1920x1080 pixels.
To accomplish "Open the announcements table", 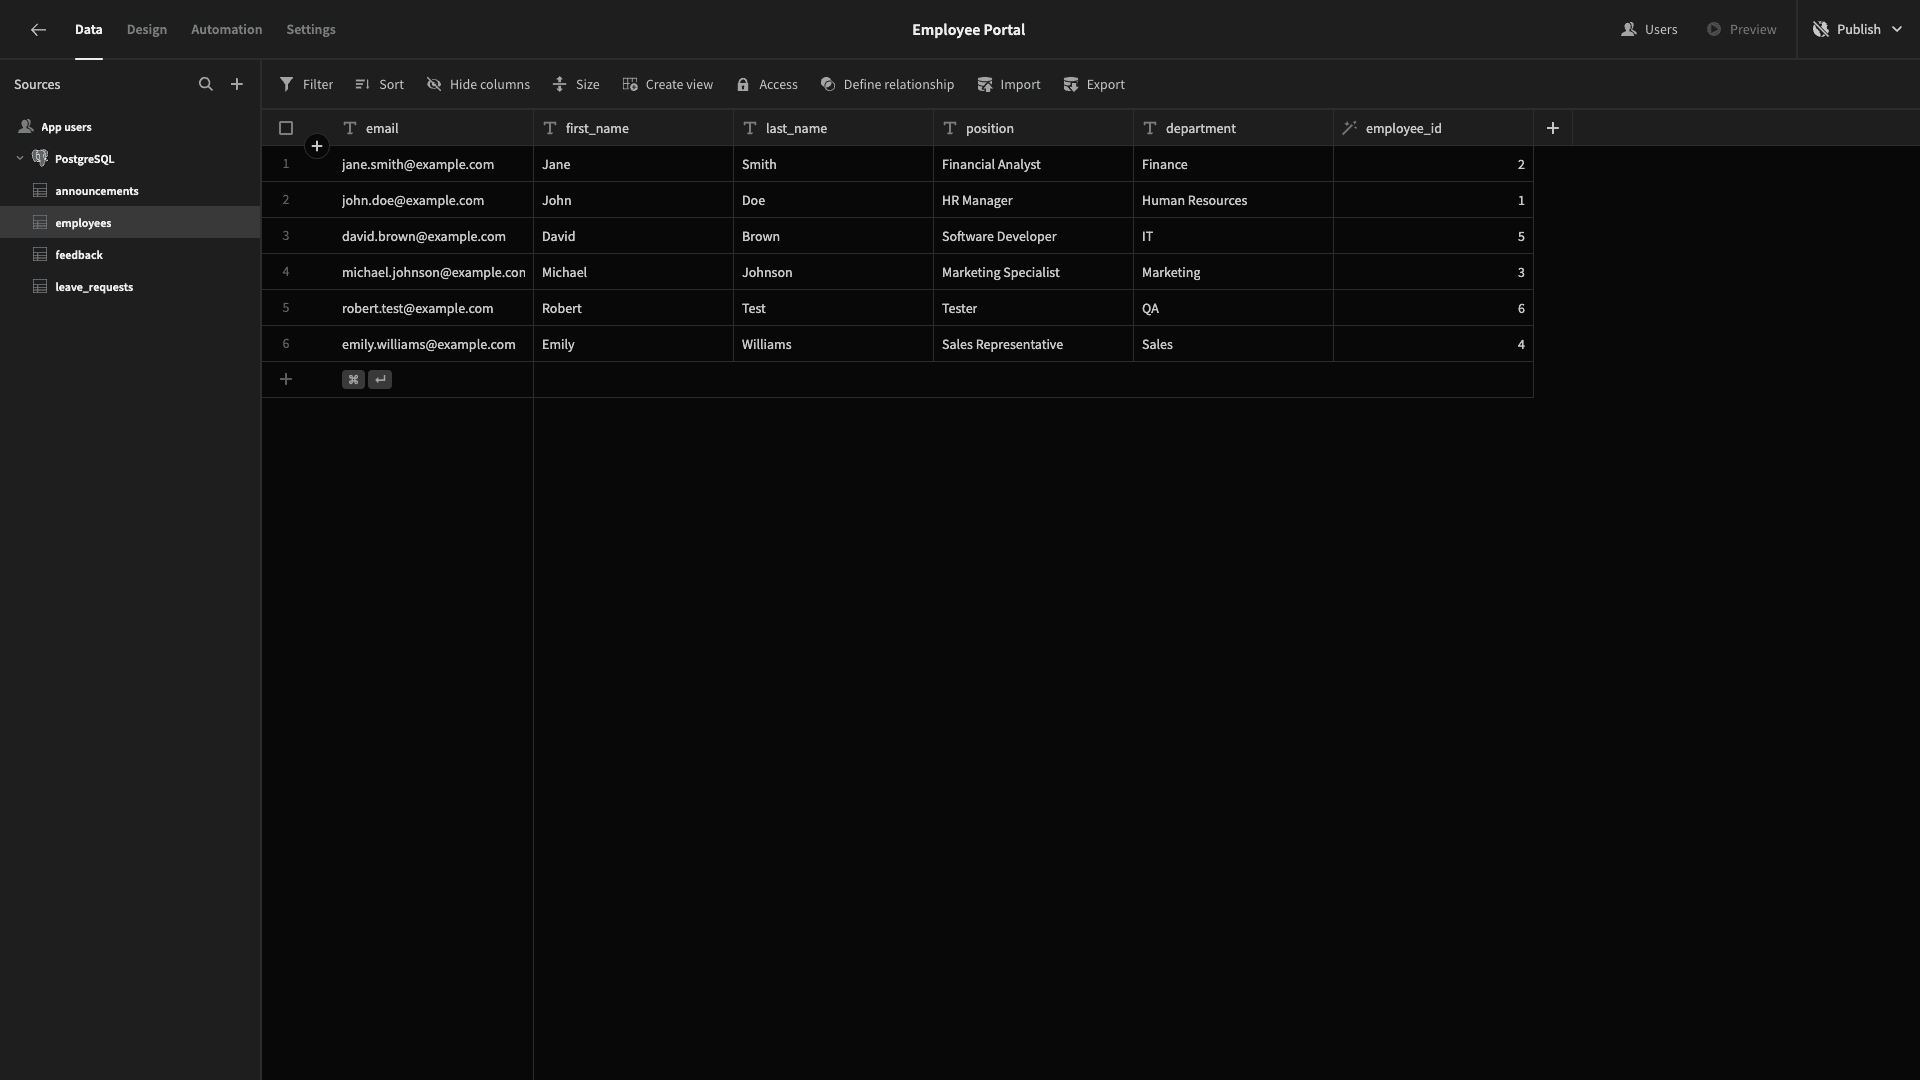I will 130,191.
